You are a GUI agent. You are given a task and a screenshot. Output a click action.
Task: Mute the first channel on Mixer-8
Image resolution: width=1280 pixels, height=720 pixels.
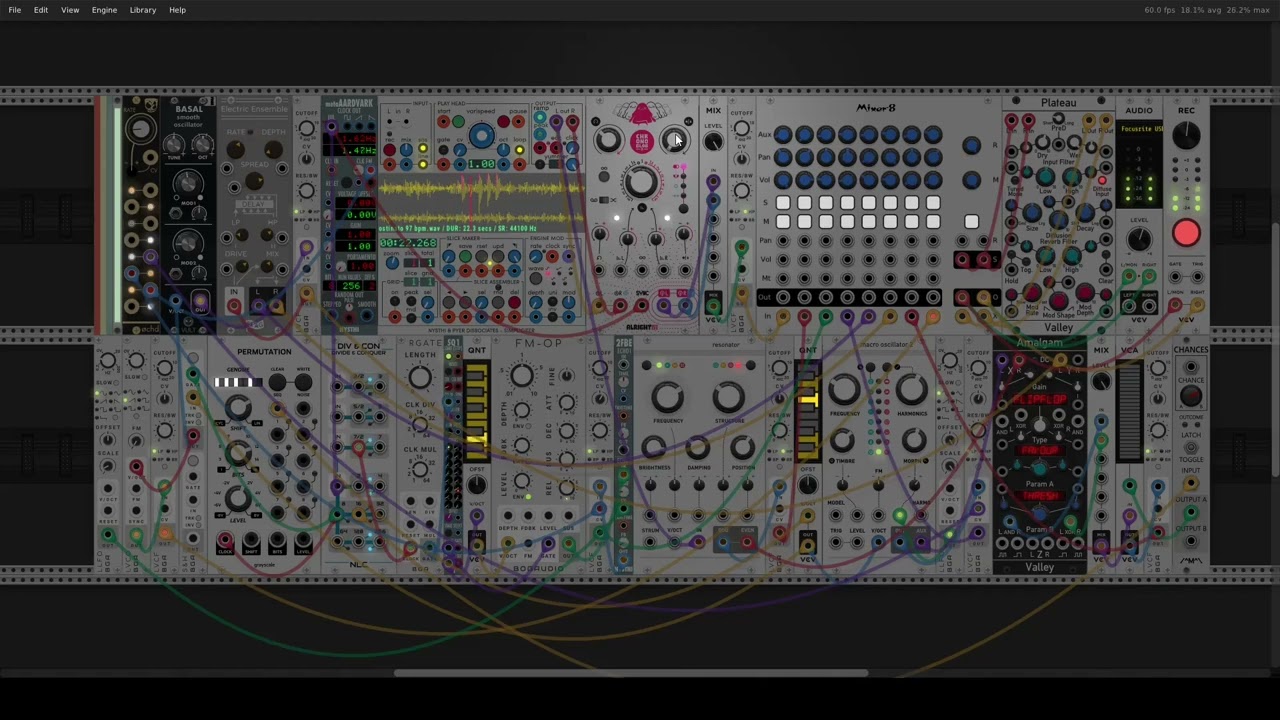click(x=783, y=221)
